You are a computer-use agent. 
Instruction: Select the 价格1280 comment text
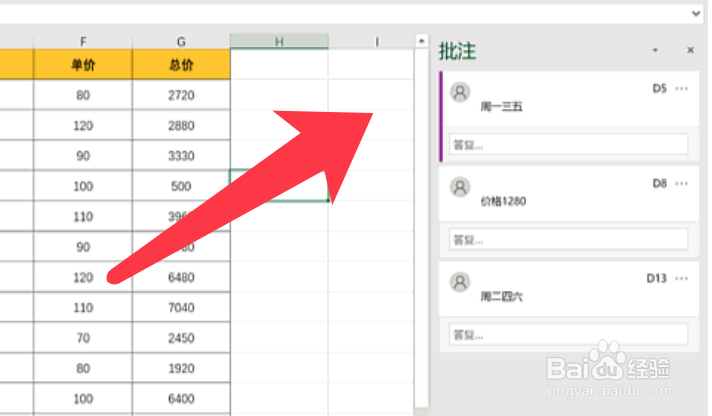pos(503,201)
